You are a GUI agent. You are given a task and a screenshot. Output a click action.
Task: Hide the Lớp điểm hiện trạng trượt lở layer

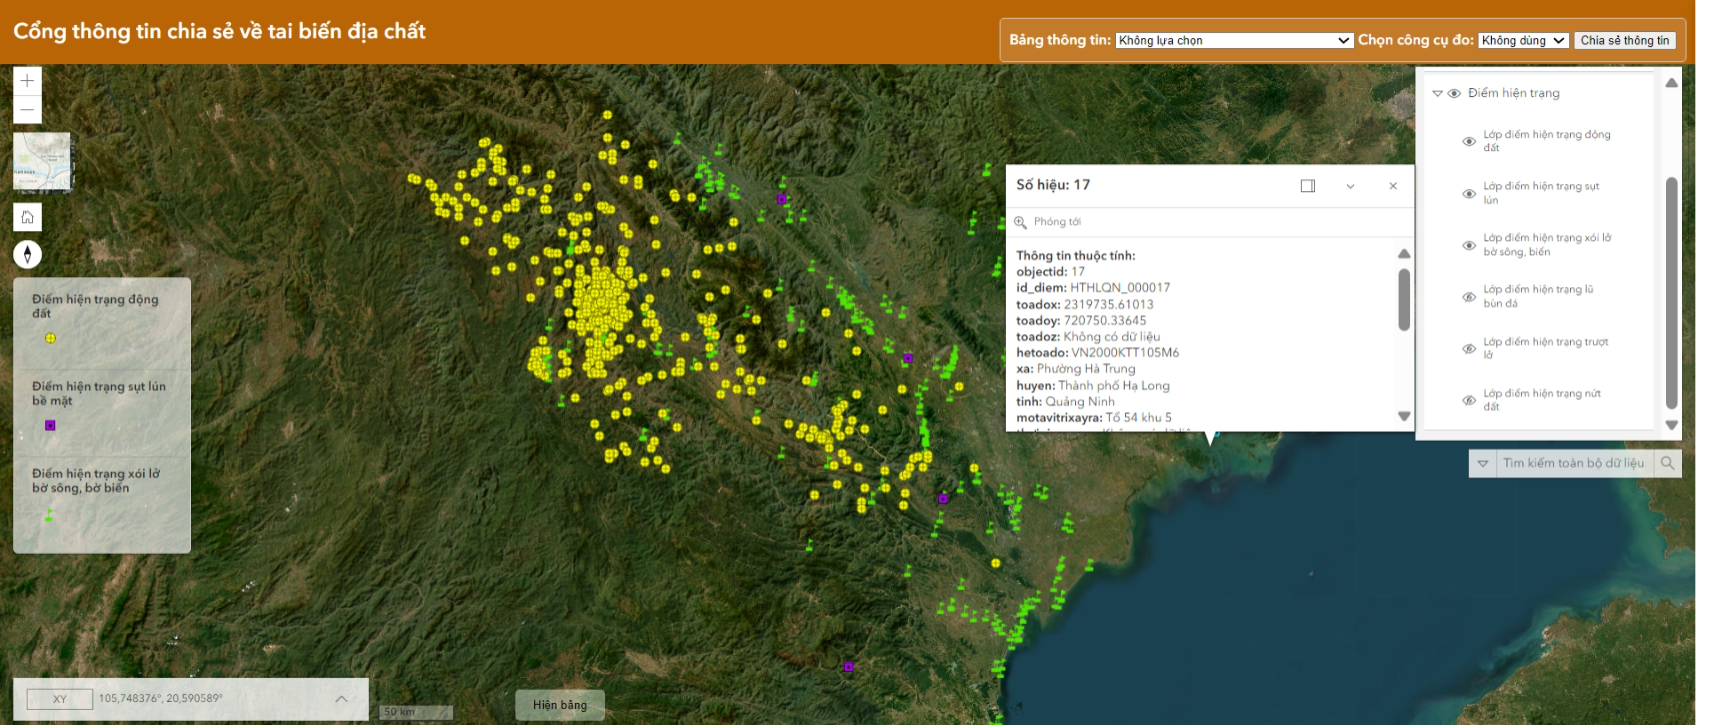[1469, 348]
